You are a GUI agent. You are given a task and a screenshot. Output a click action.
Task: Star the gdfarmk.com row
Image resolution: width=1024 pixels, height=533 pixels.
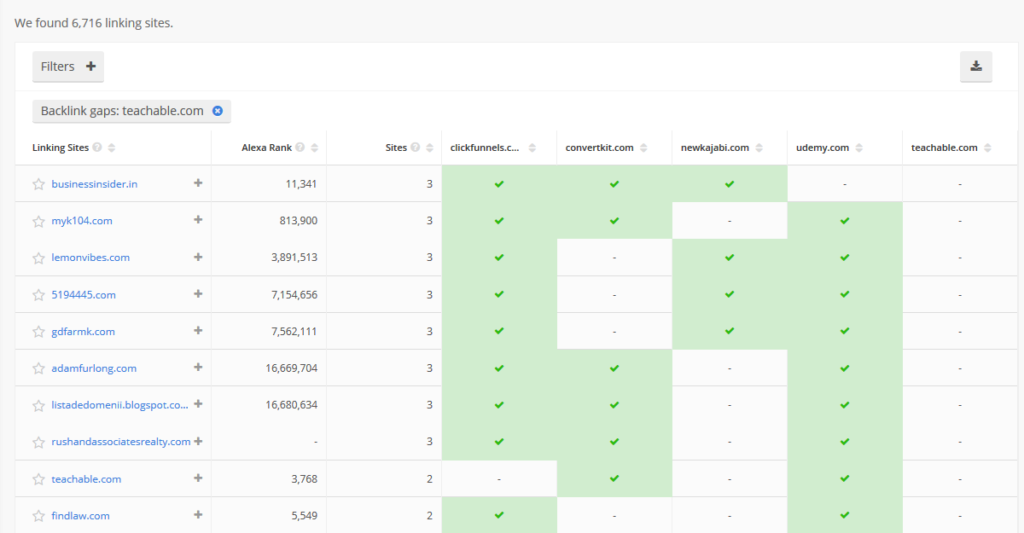pyautogui.click(x=39, y=332)
